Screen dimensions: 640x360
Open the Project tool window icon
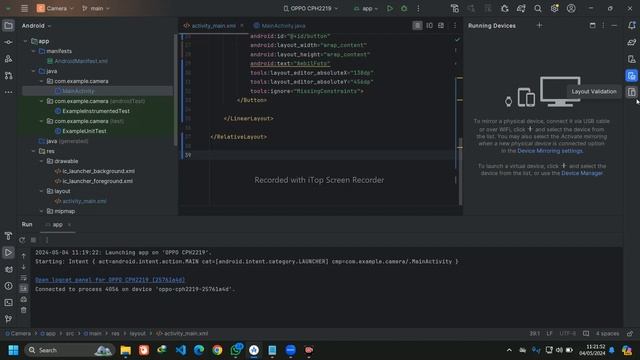(x=8, y=26)
